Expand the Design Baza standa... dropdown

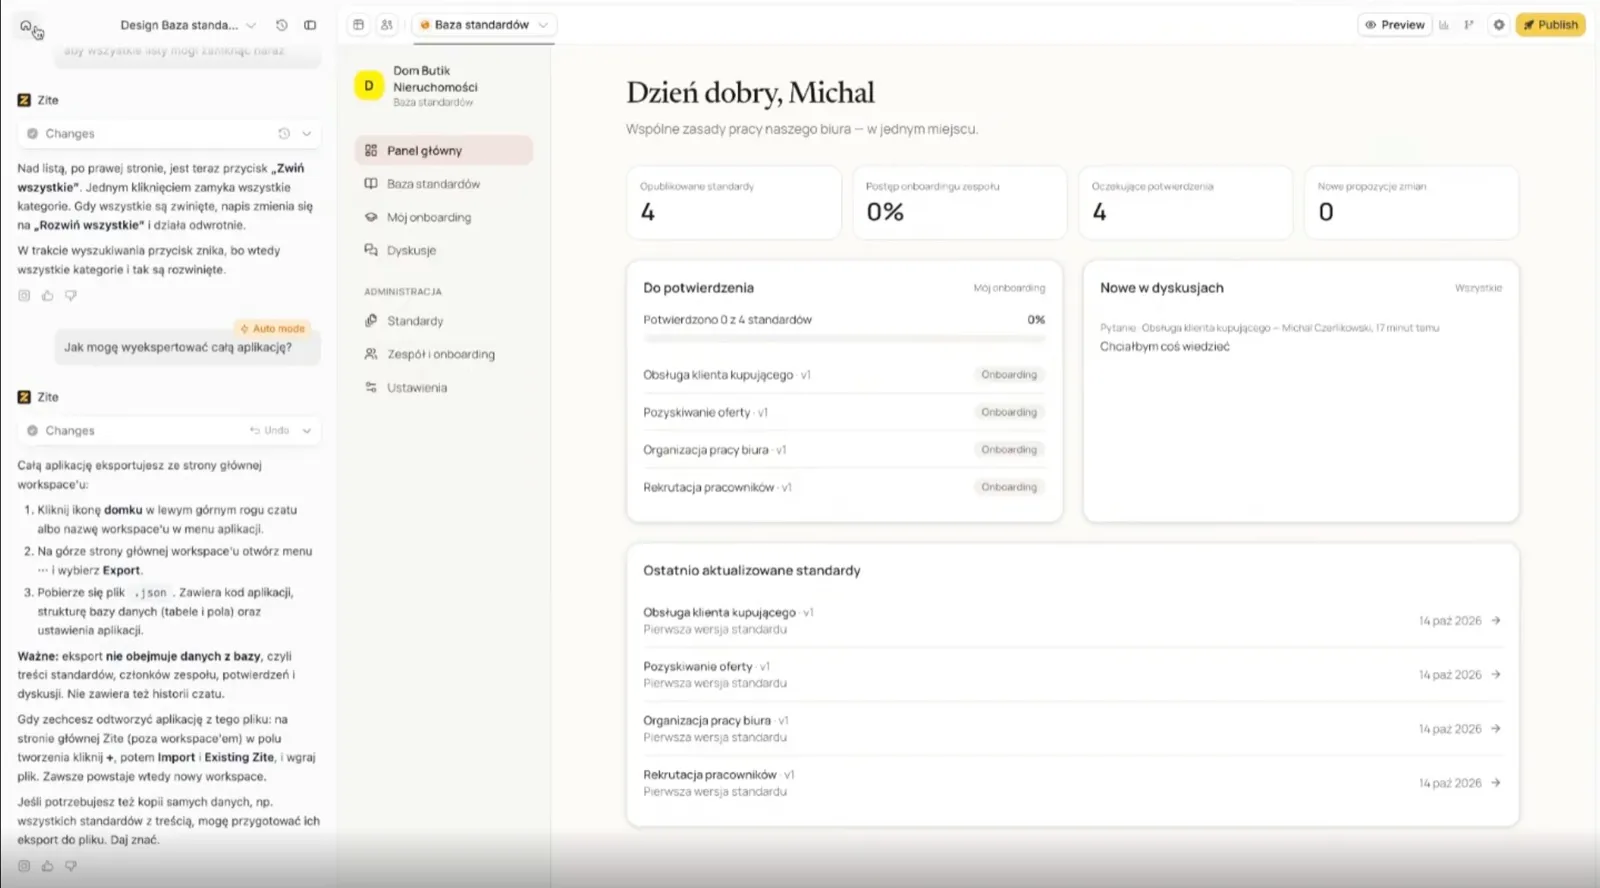[251, 25]
